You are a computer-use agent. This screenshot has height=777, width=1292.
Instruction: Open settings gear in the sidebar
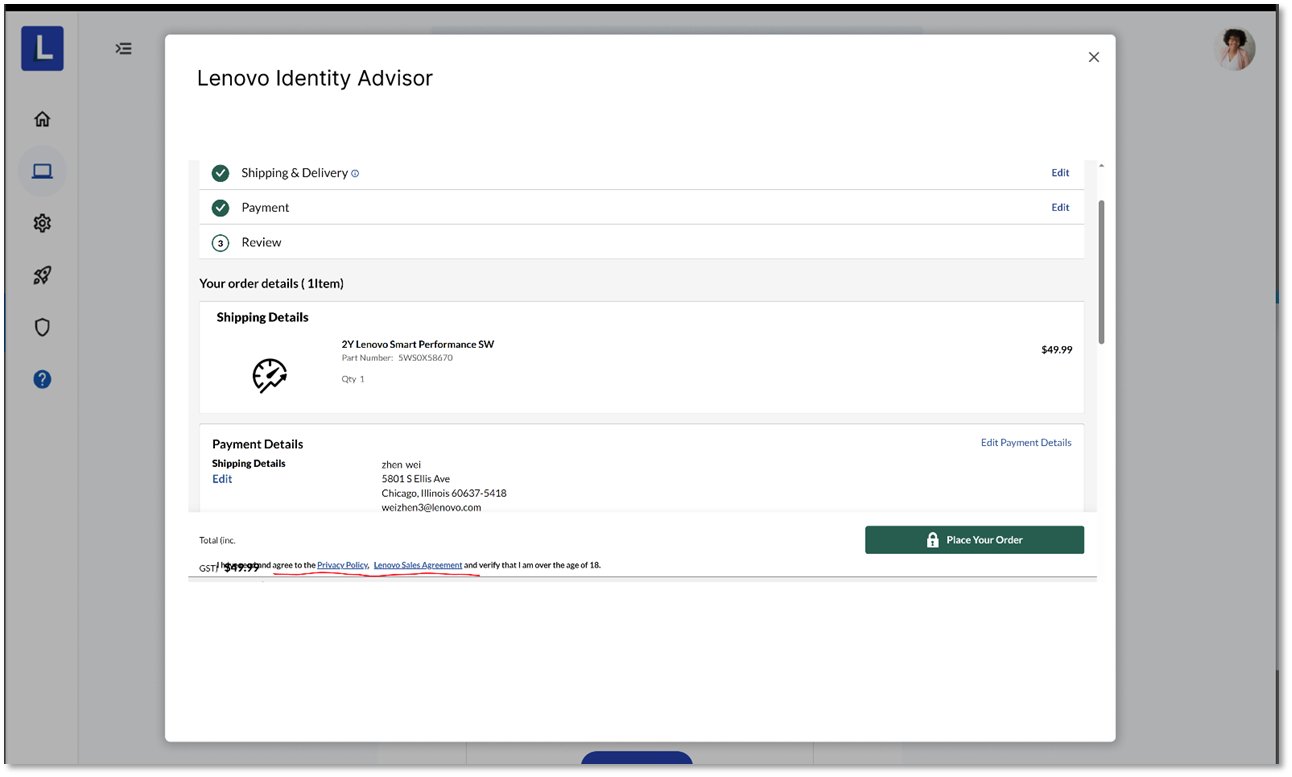[42, 223]
